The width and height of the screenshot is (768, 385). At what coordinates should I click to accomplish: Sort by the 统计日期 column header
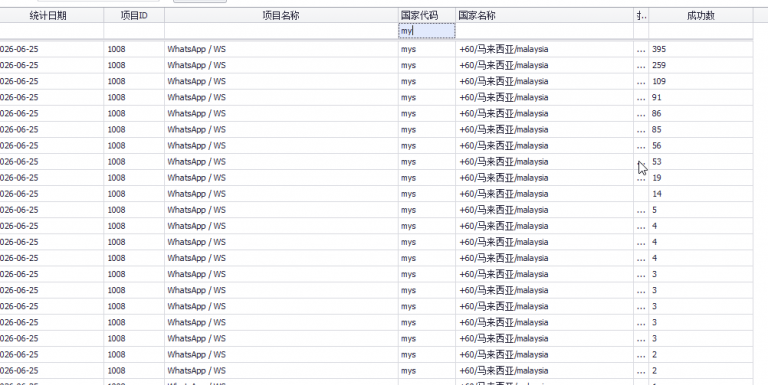point(51,16)
